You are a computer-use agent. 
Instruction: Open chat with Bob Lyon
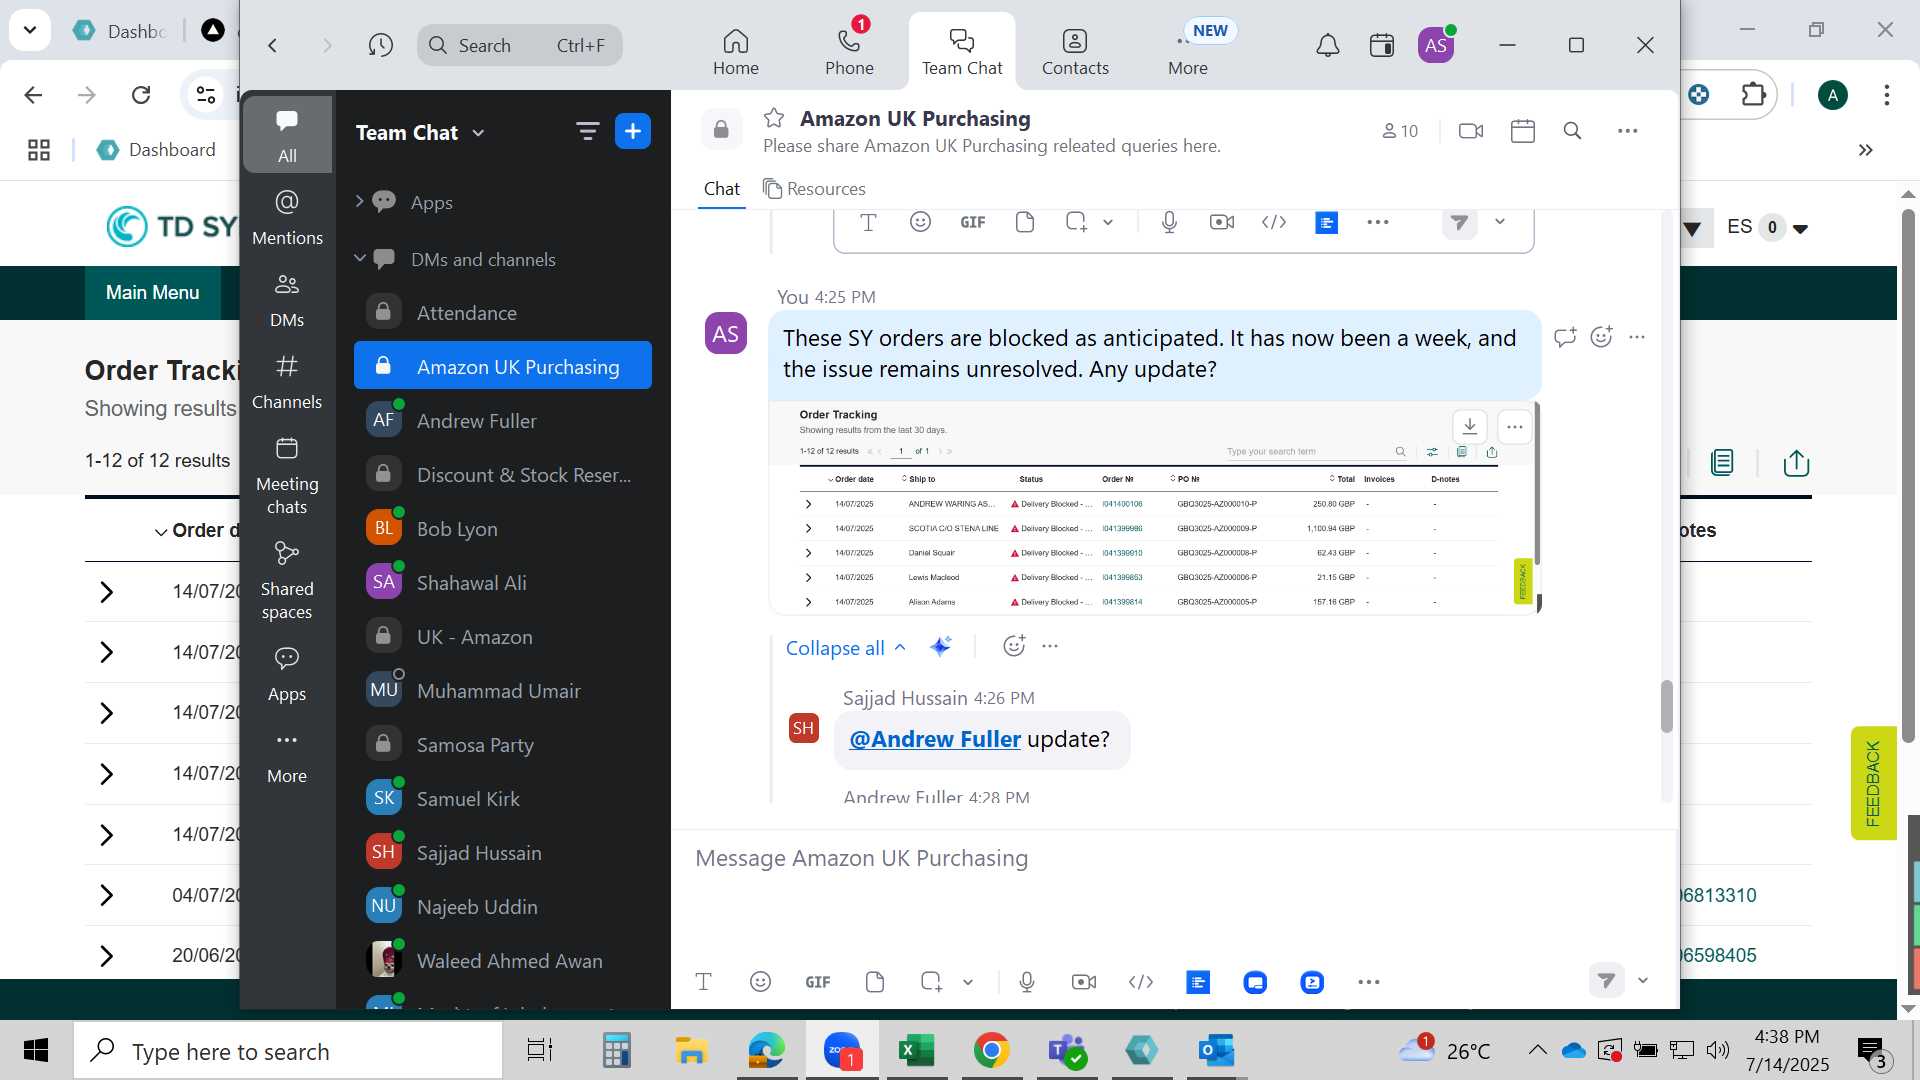pos(503,529)
